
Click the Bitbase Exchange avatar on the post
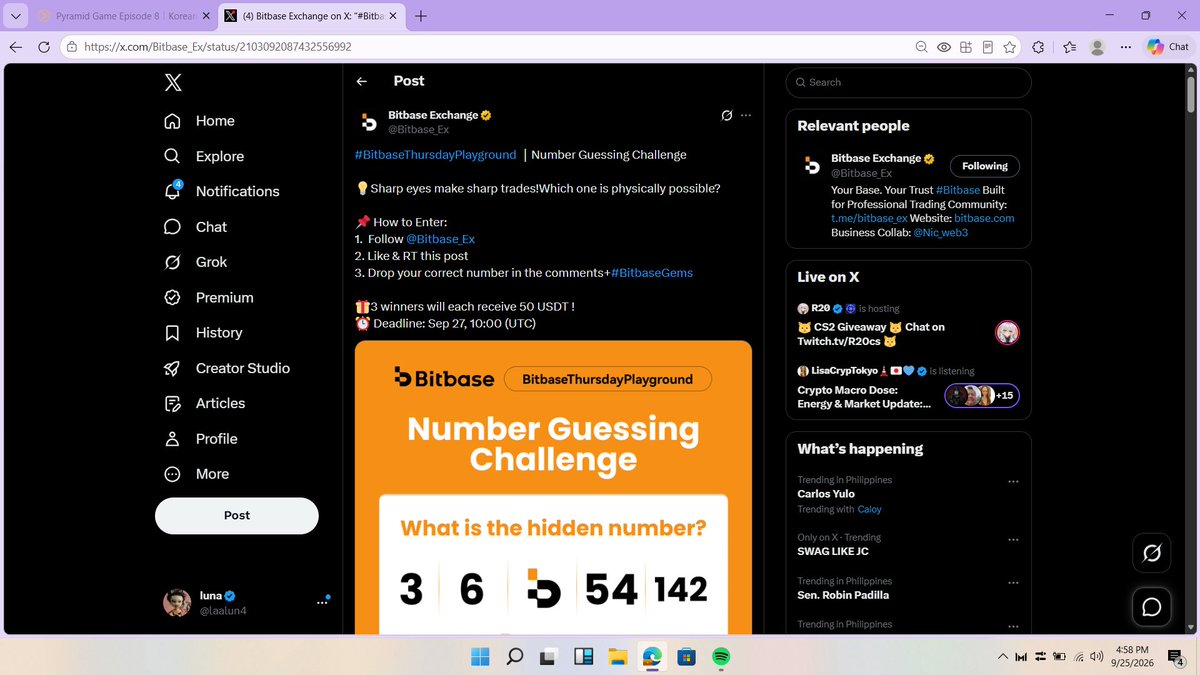point(369,122)
